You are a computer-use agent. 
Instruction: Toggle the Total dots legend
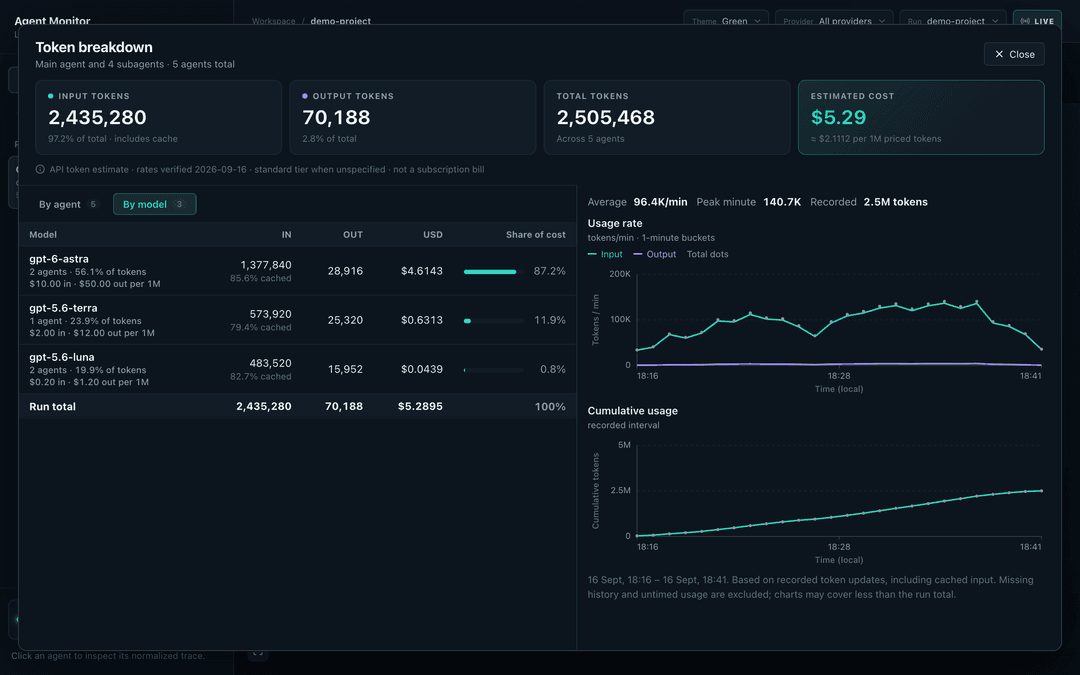pos(707,254)
